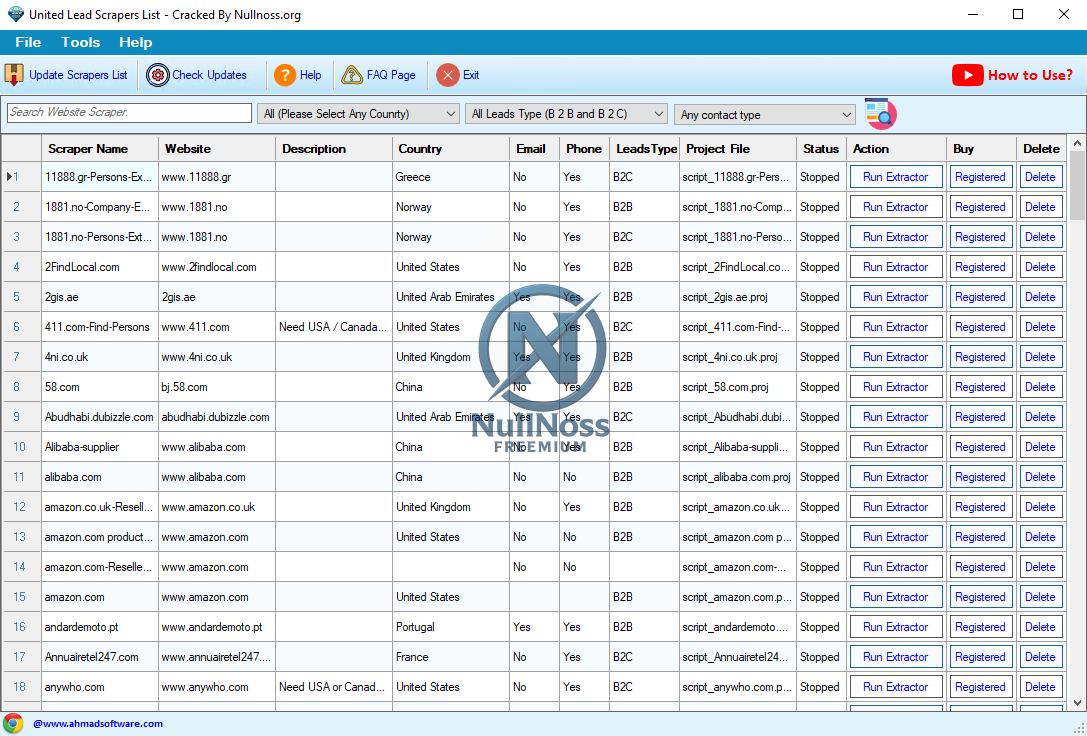Viewport: 1087px width, 736px height.
Task: Click the search magnifier icon beside filters
Action: click(880, 114)
